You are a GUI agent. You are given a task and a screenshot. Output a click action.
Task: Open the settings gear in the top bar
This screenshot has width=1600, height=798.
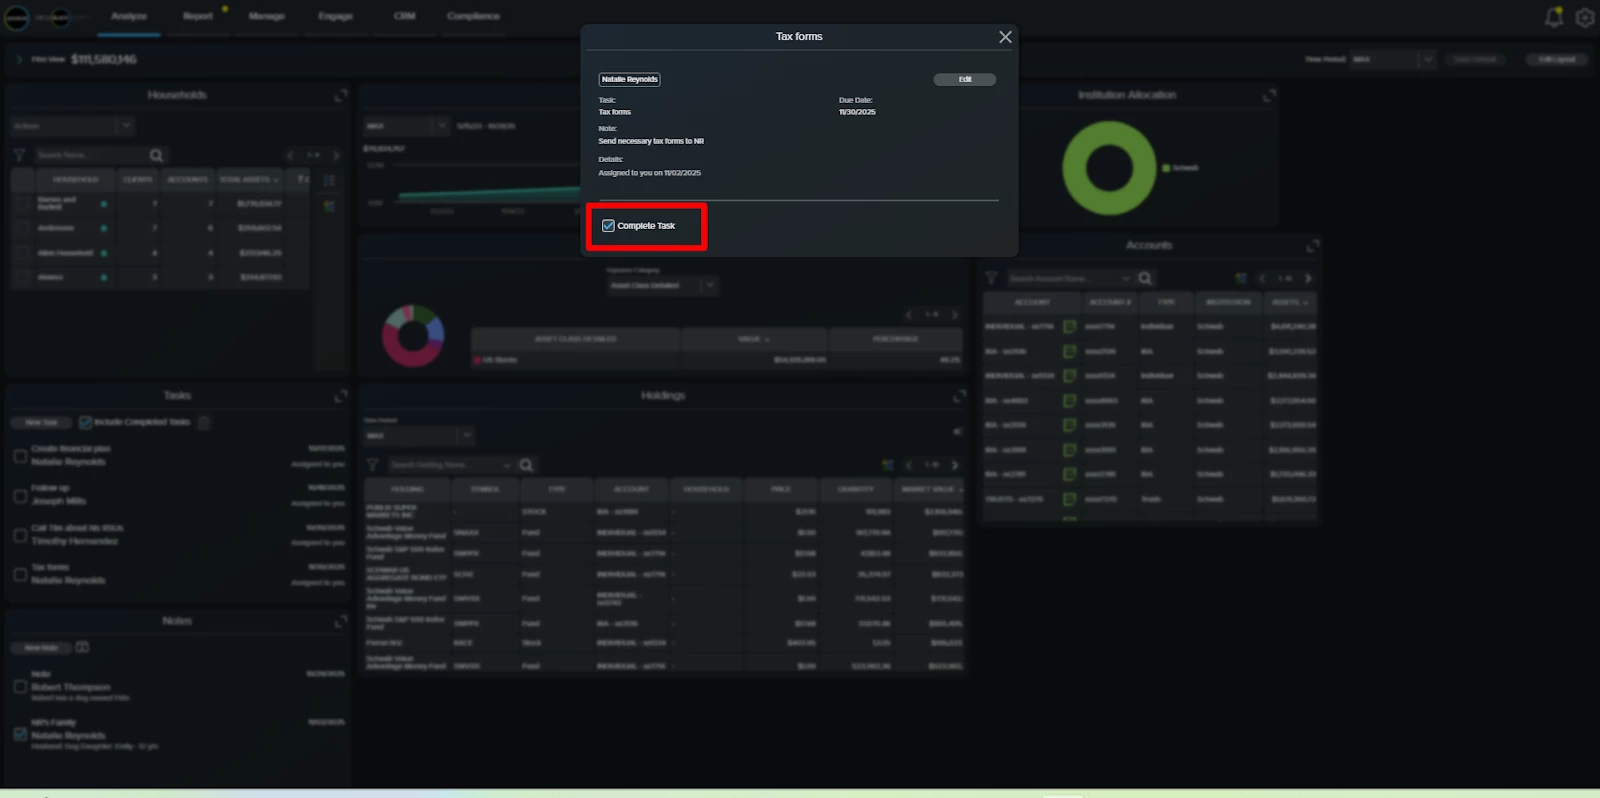(x=1585, y=17)
